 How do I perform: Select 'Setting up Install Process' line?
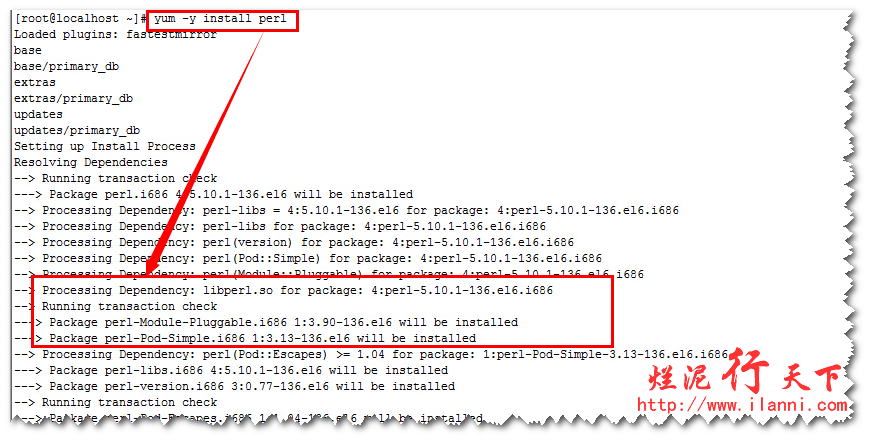[x=105, y=146]
